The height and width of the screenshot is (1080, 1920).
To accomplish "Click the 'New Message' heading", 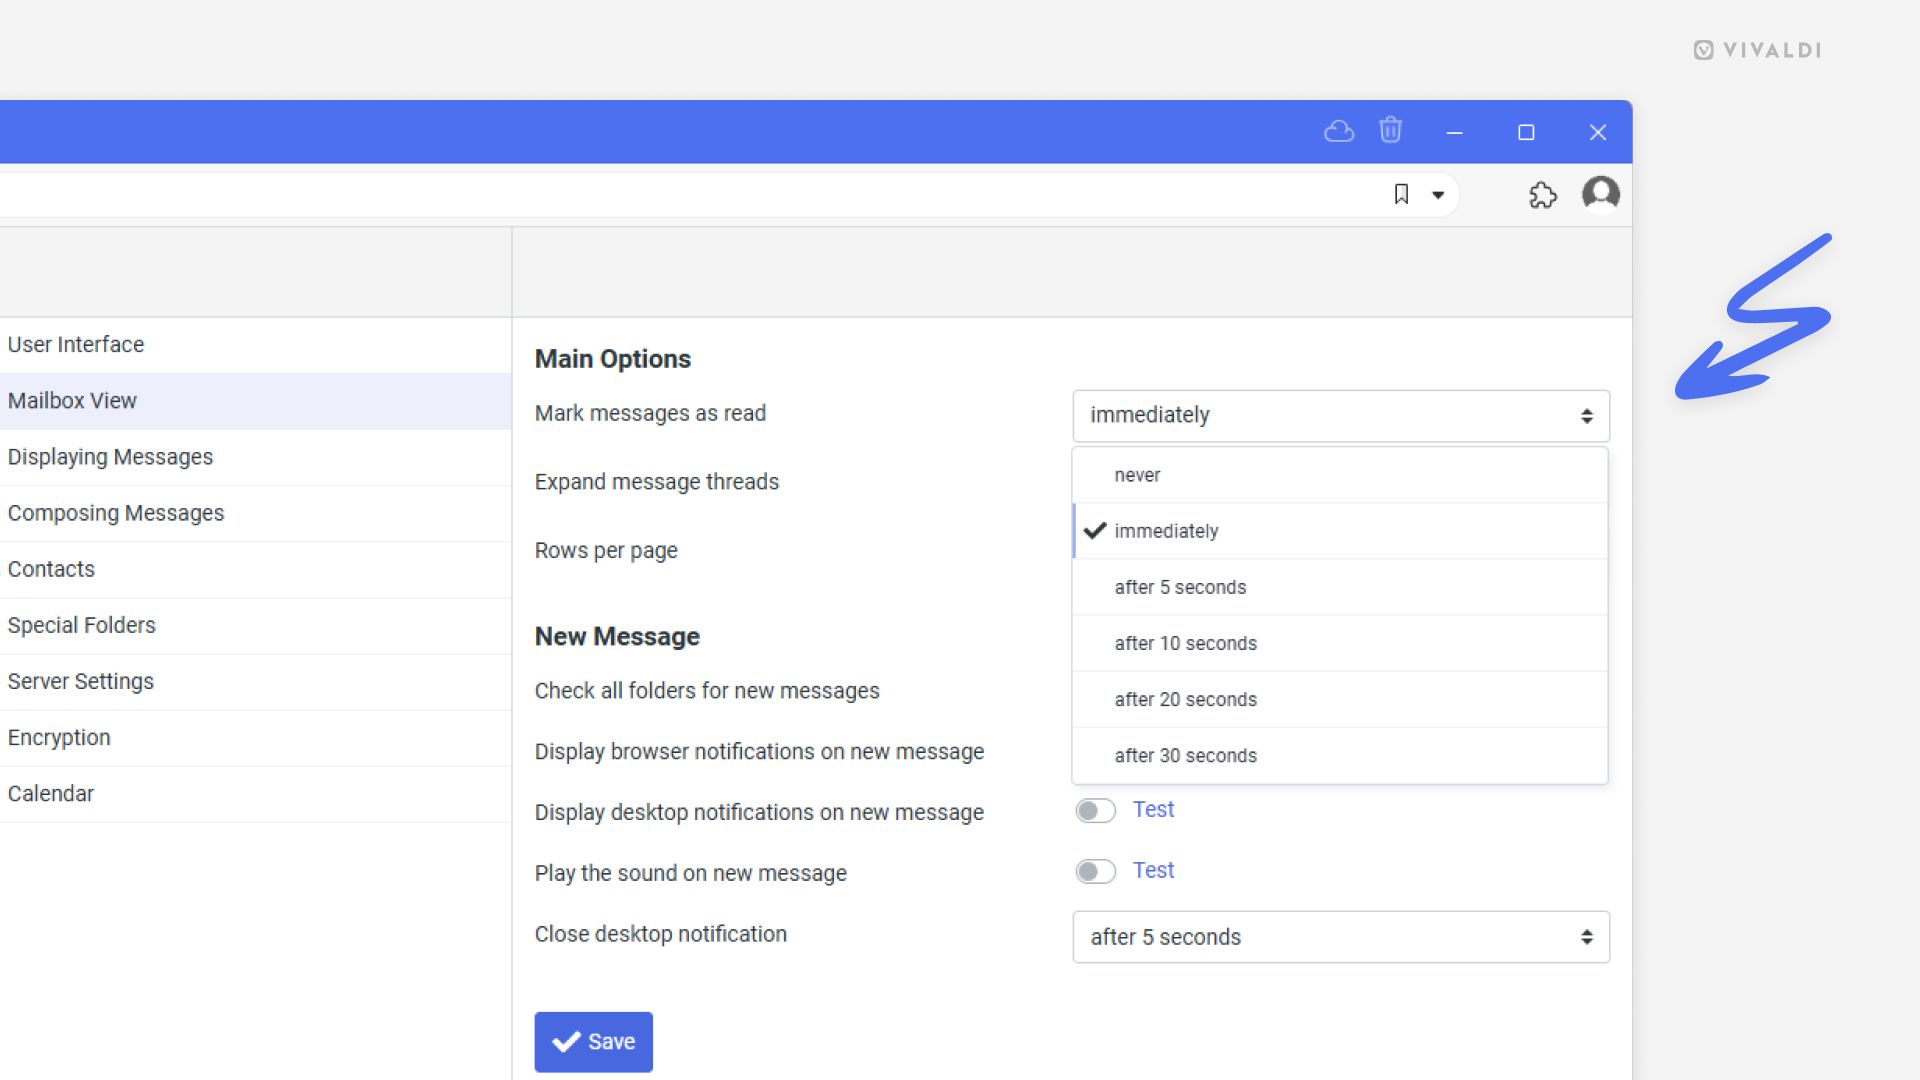I will tap(617, 637).
